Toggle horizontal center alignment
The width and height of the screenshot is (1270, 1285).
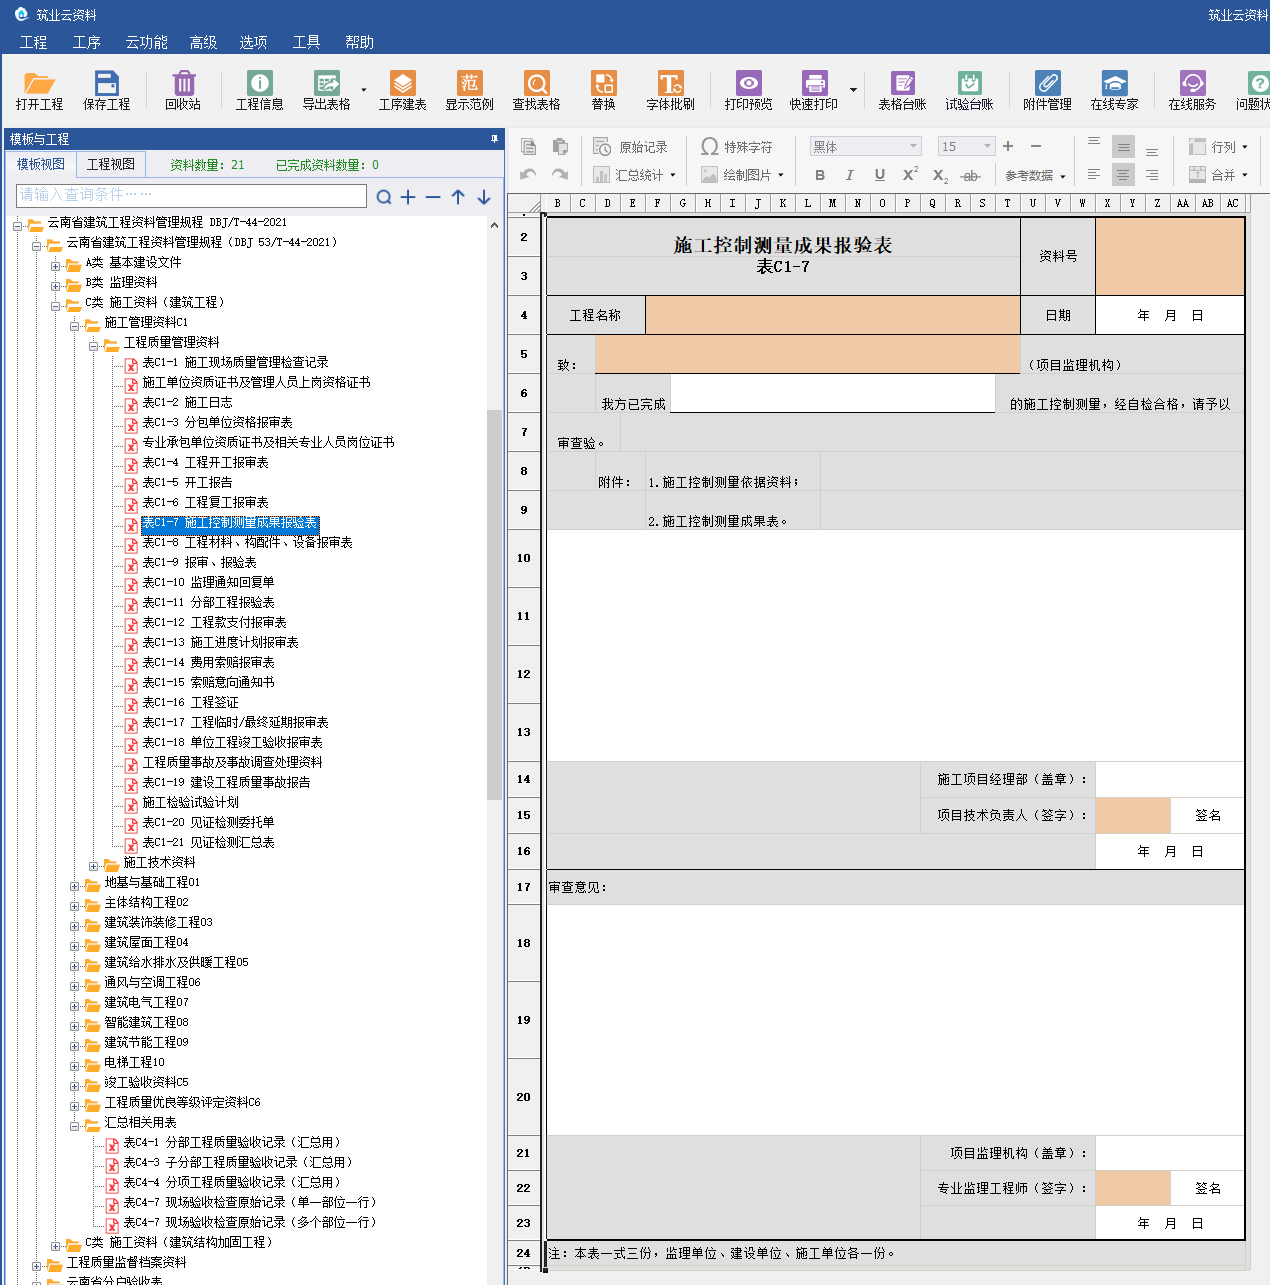pyautogui.click(x=1123, y=174)
